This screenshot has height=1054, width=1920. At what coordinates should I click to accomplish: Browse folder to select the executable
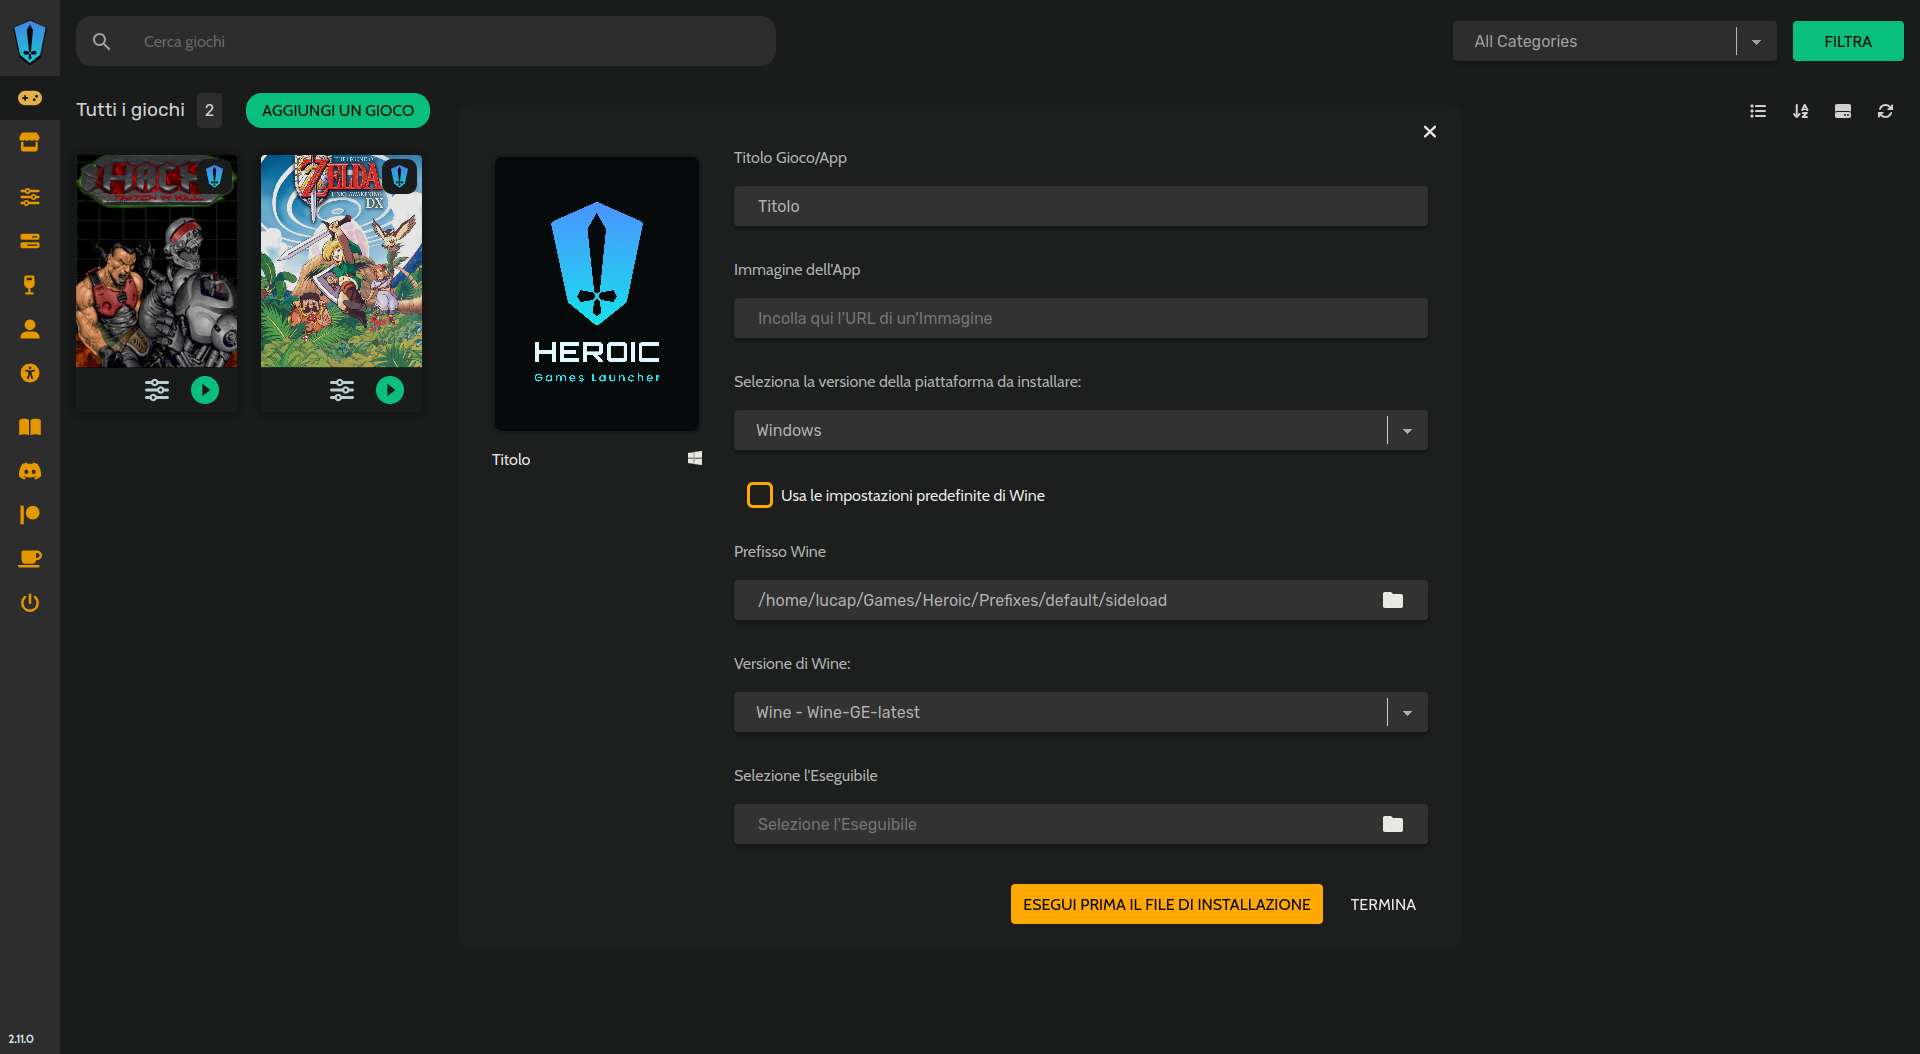(x=1393, y=824)
